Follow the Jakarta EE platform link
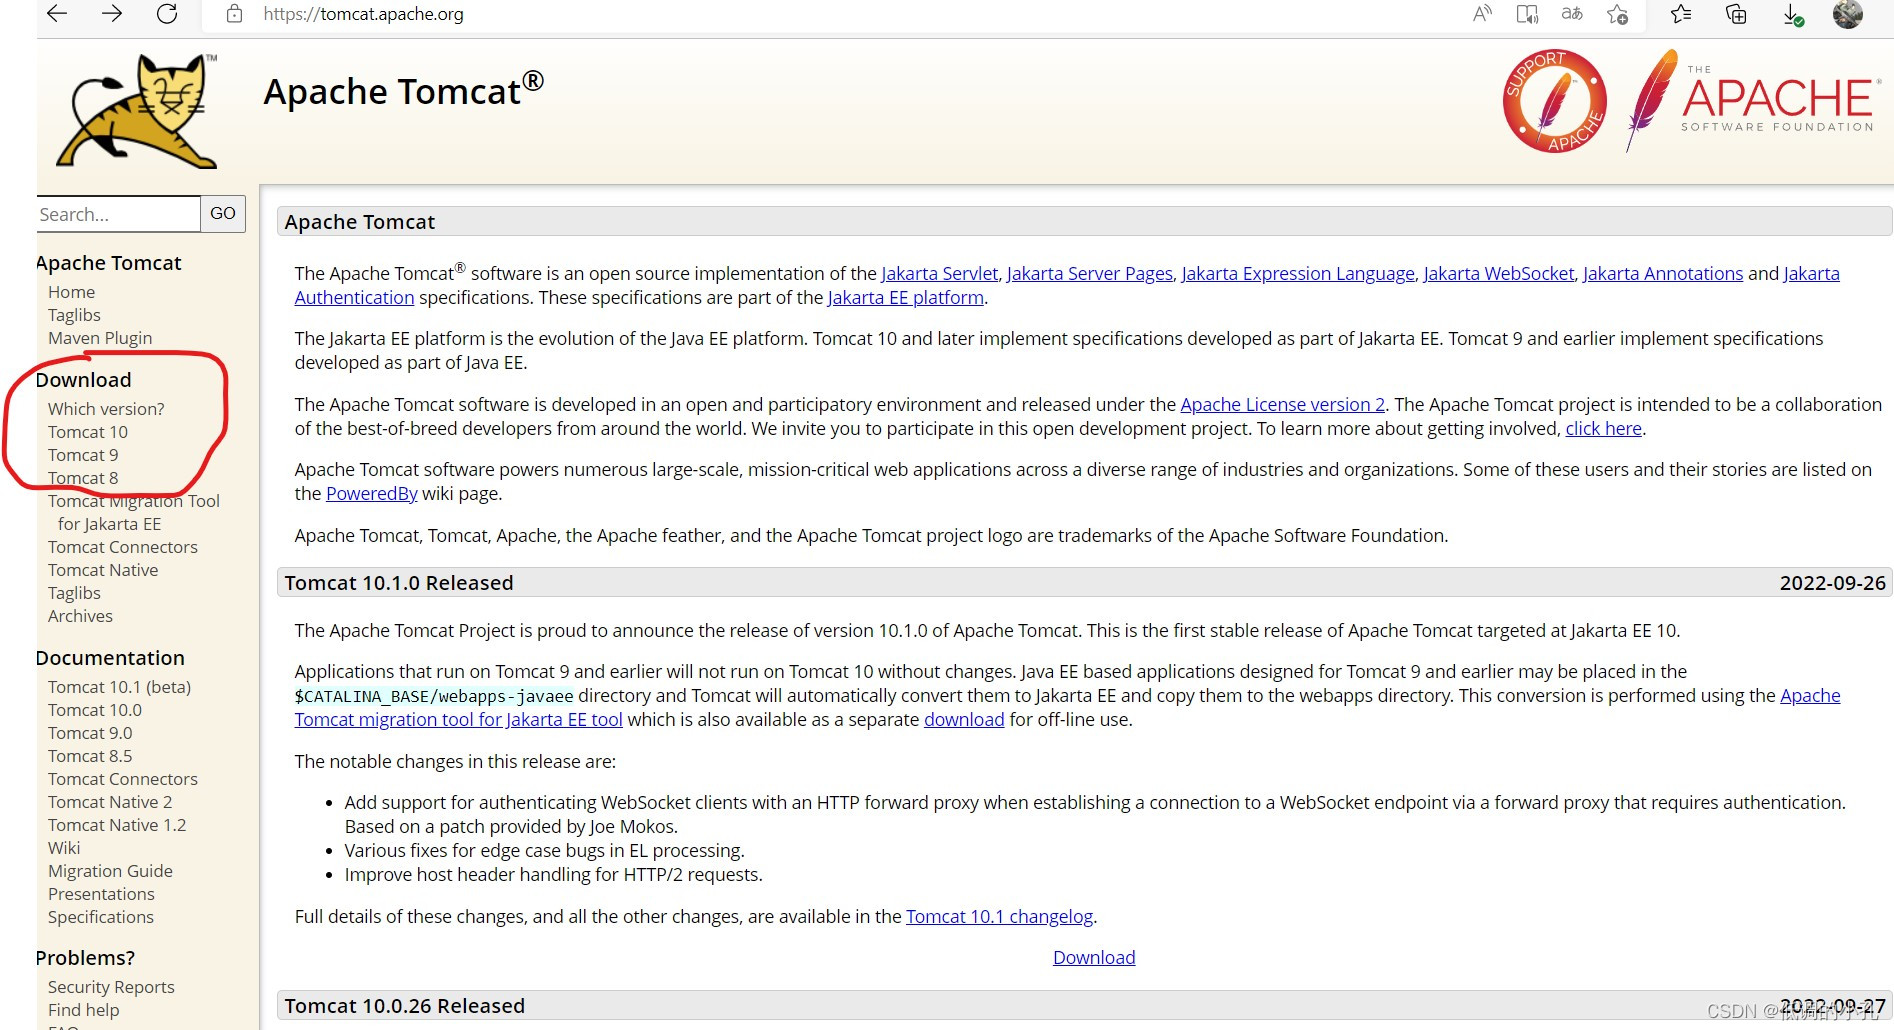Viewport: 1894px width, 1030px height. (906, 297)
